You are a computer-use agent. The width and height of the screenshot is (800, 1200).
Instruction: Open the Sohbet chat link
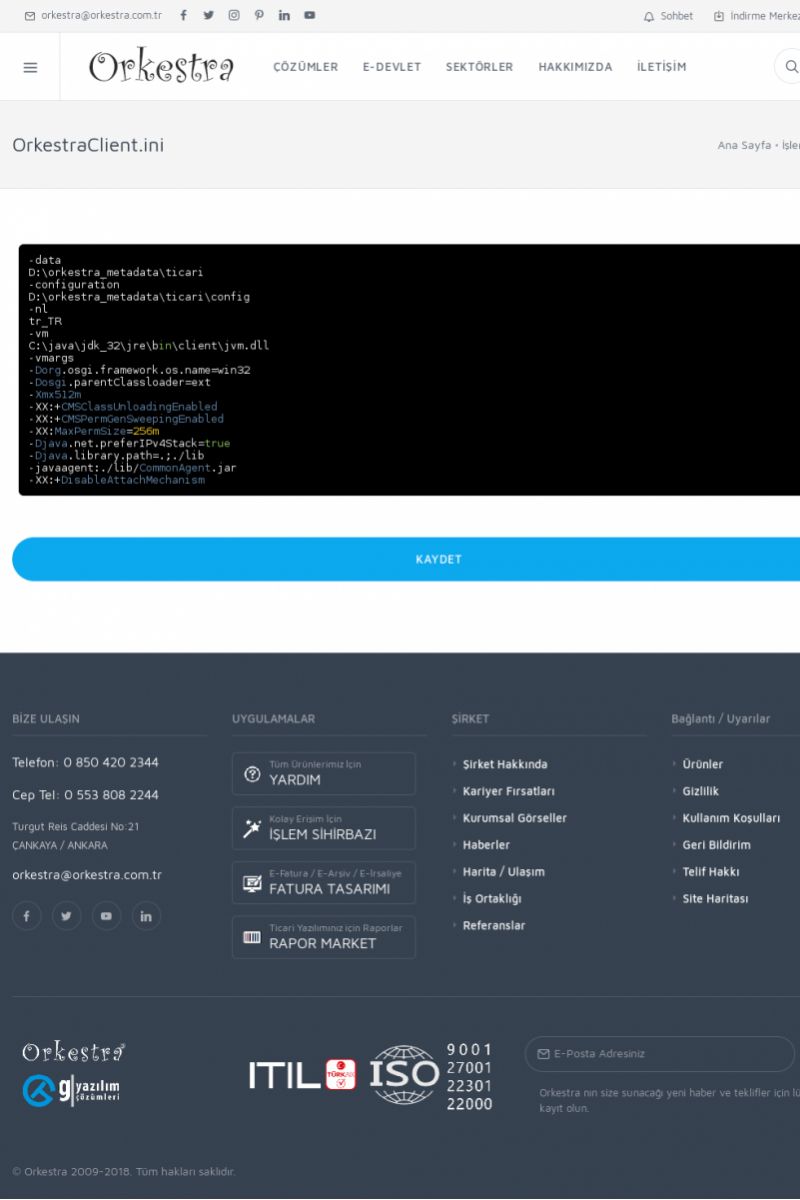(x=668, y=16)
